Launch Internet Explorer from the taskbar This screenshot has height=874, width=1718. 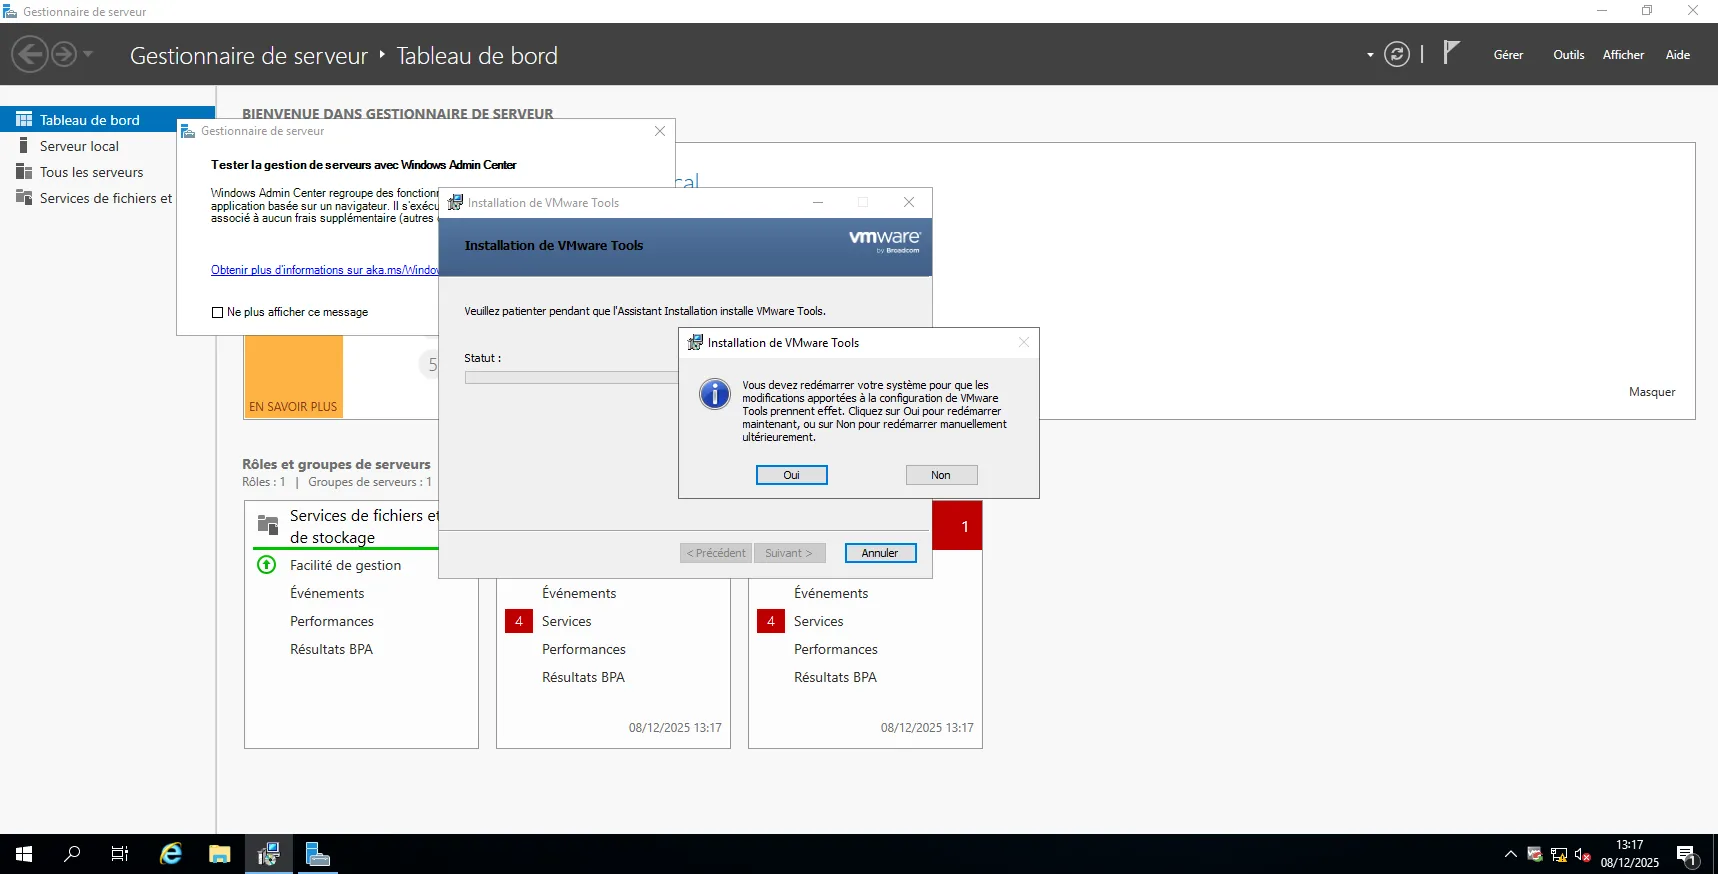(x=171, y=854)
